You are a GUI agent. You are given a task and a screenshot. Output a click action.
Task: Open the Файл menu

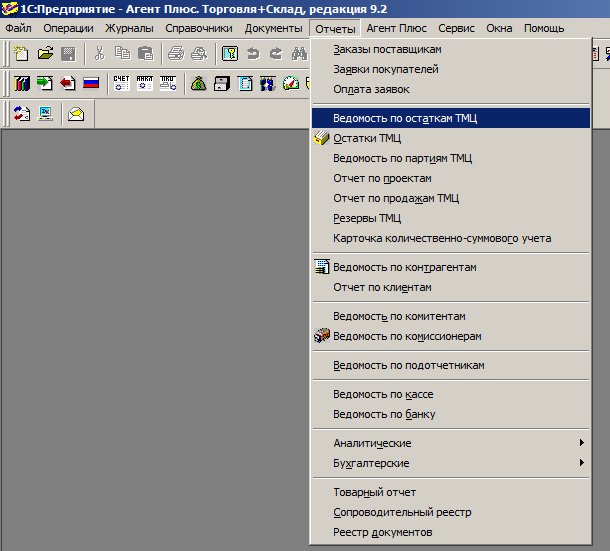pyautogui.click(x=18, y=28)
